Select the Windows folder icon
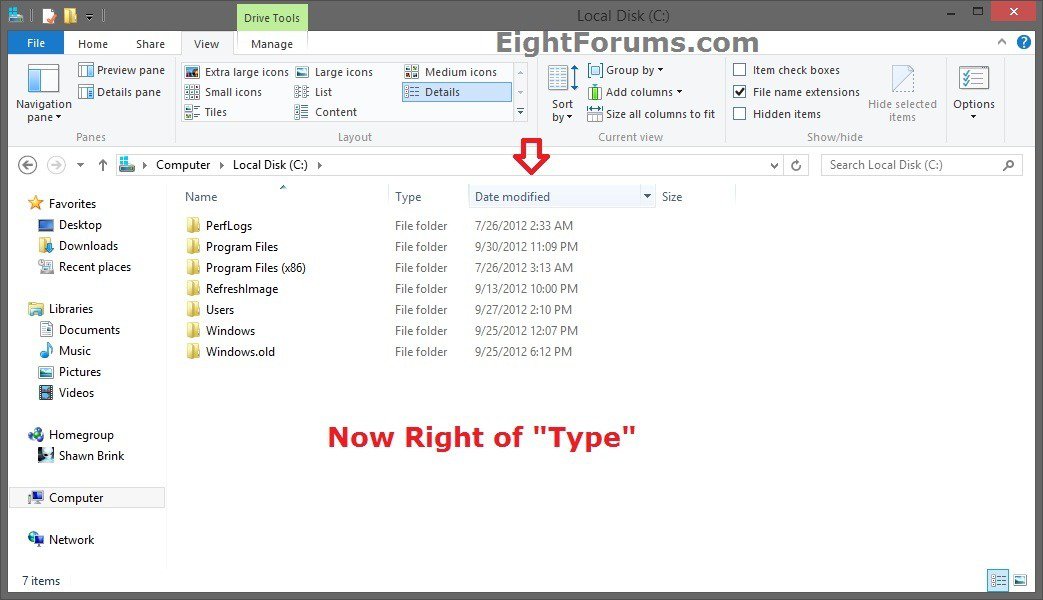 pyautogui.click(x=193, y=331)
